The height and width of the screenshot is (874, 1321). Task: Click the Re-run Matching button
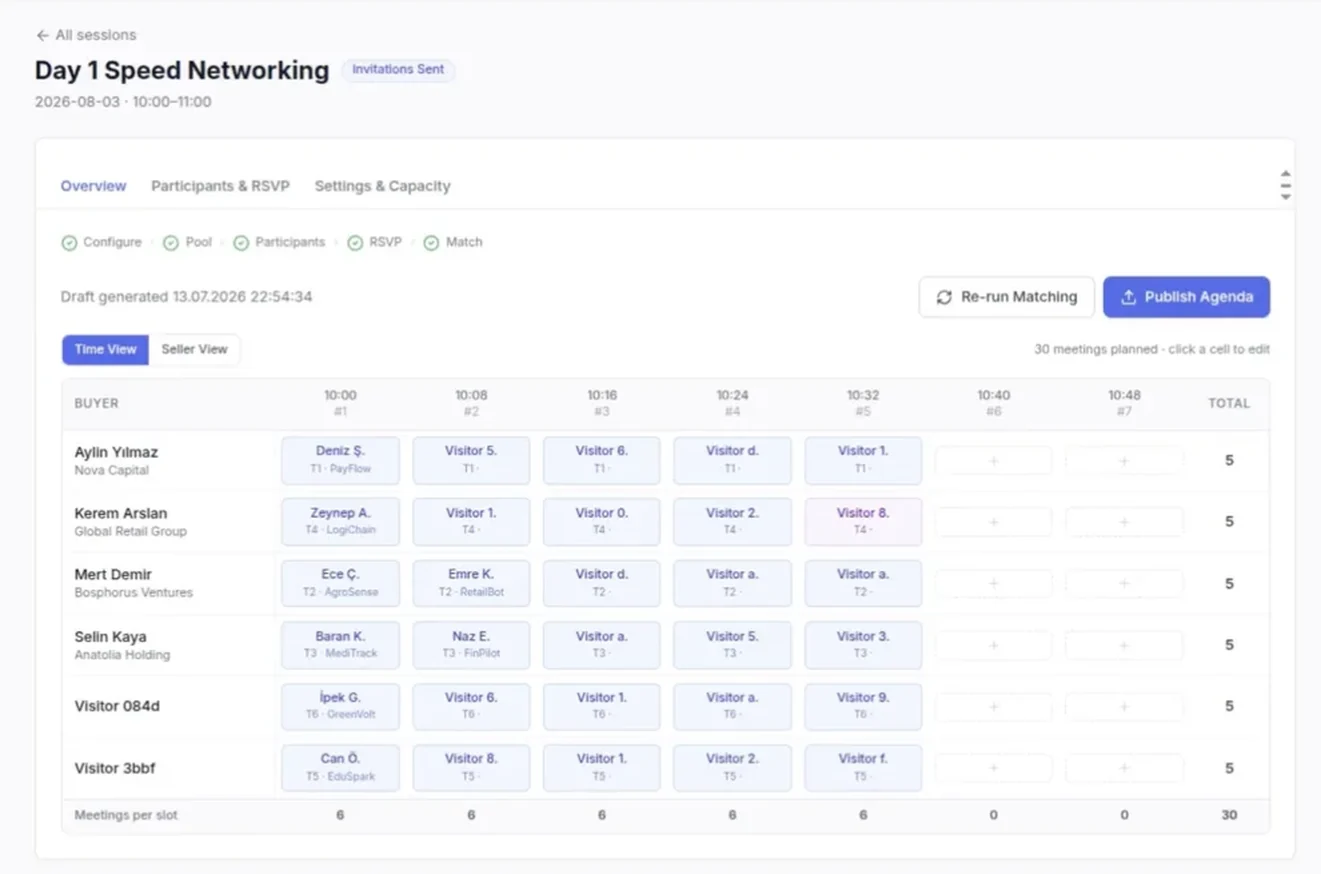1006,297
